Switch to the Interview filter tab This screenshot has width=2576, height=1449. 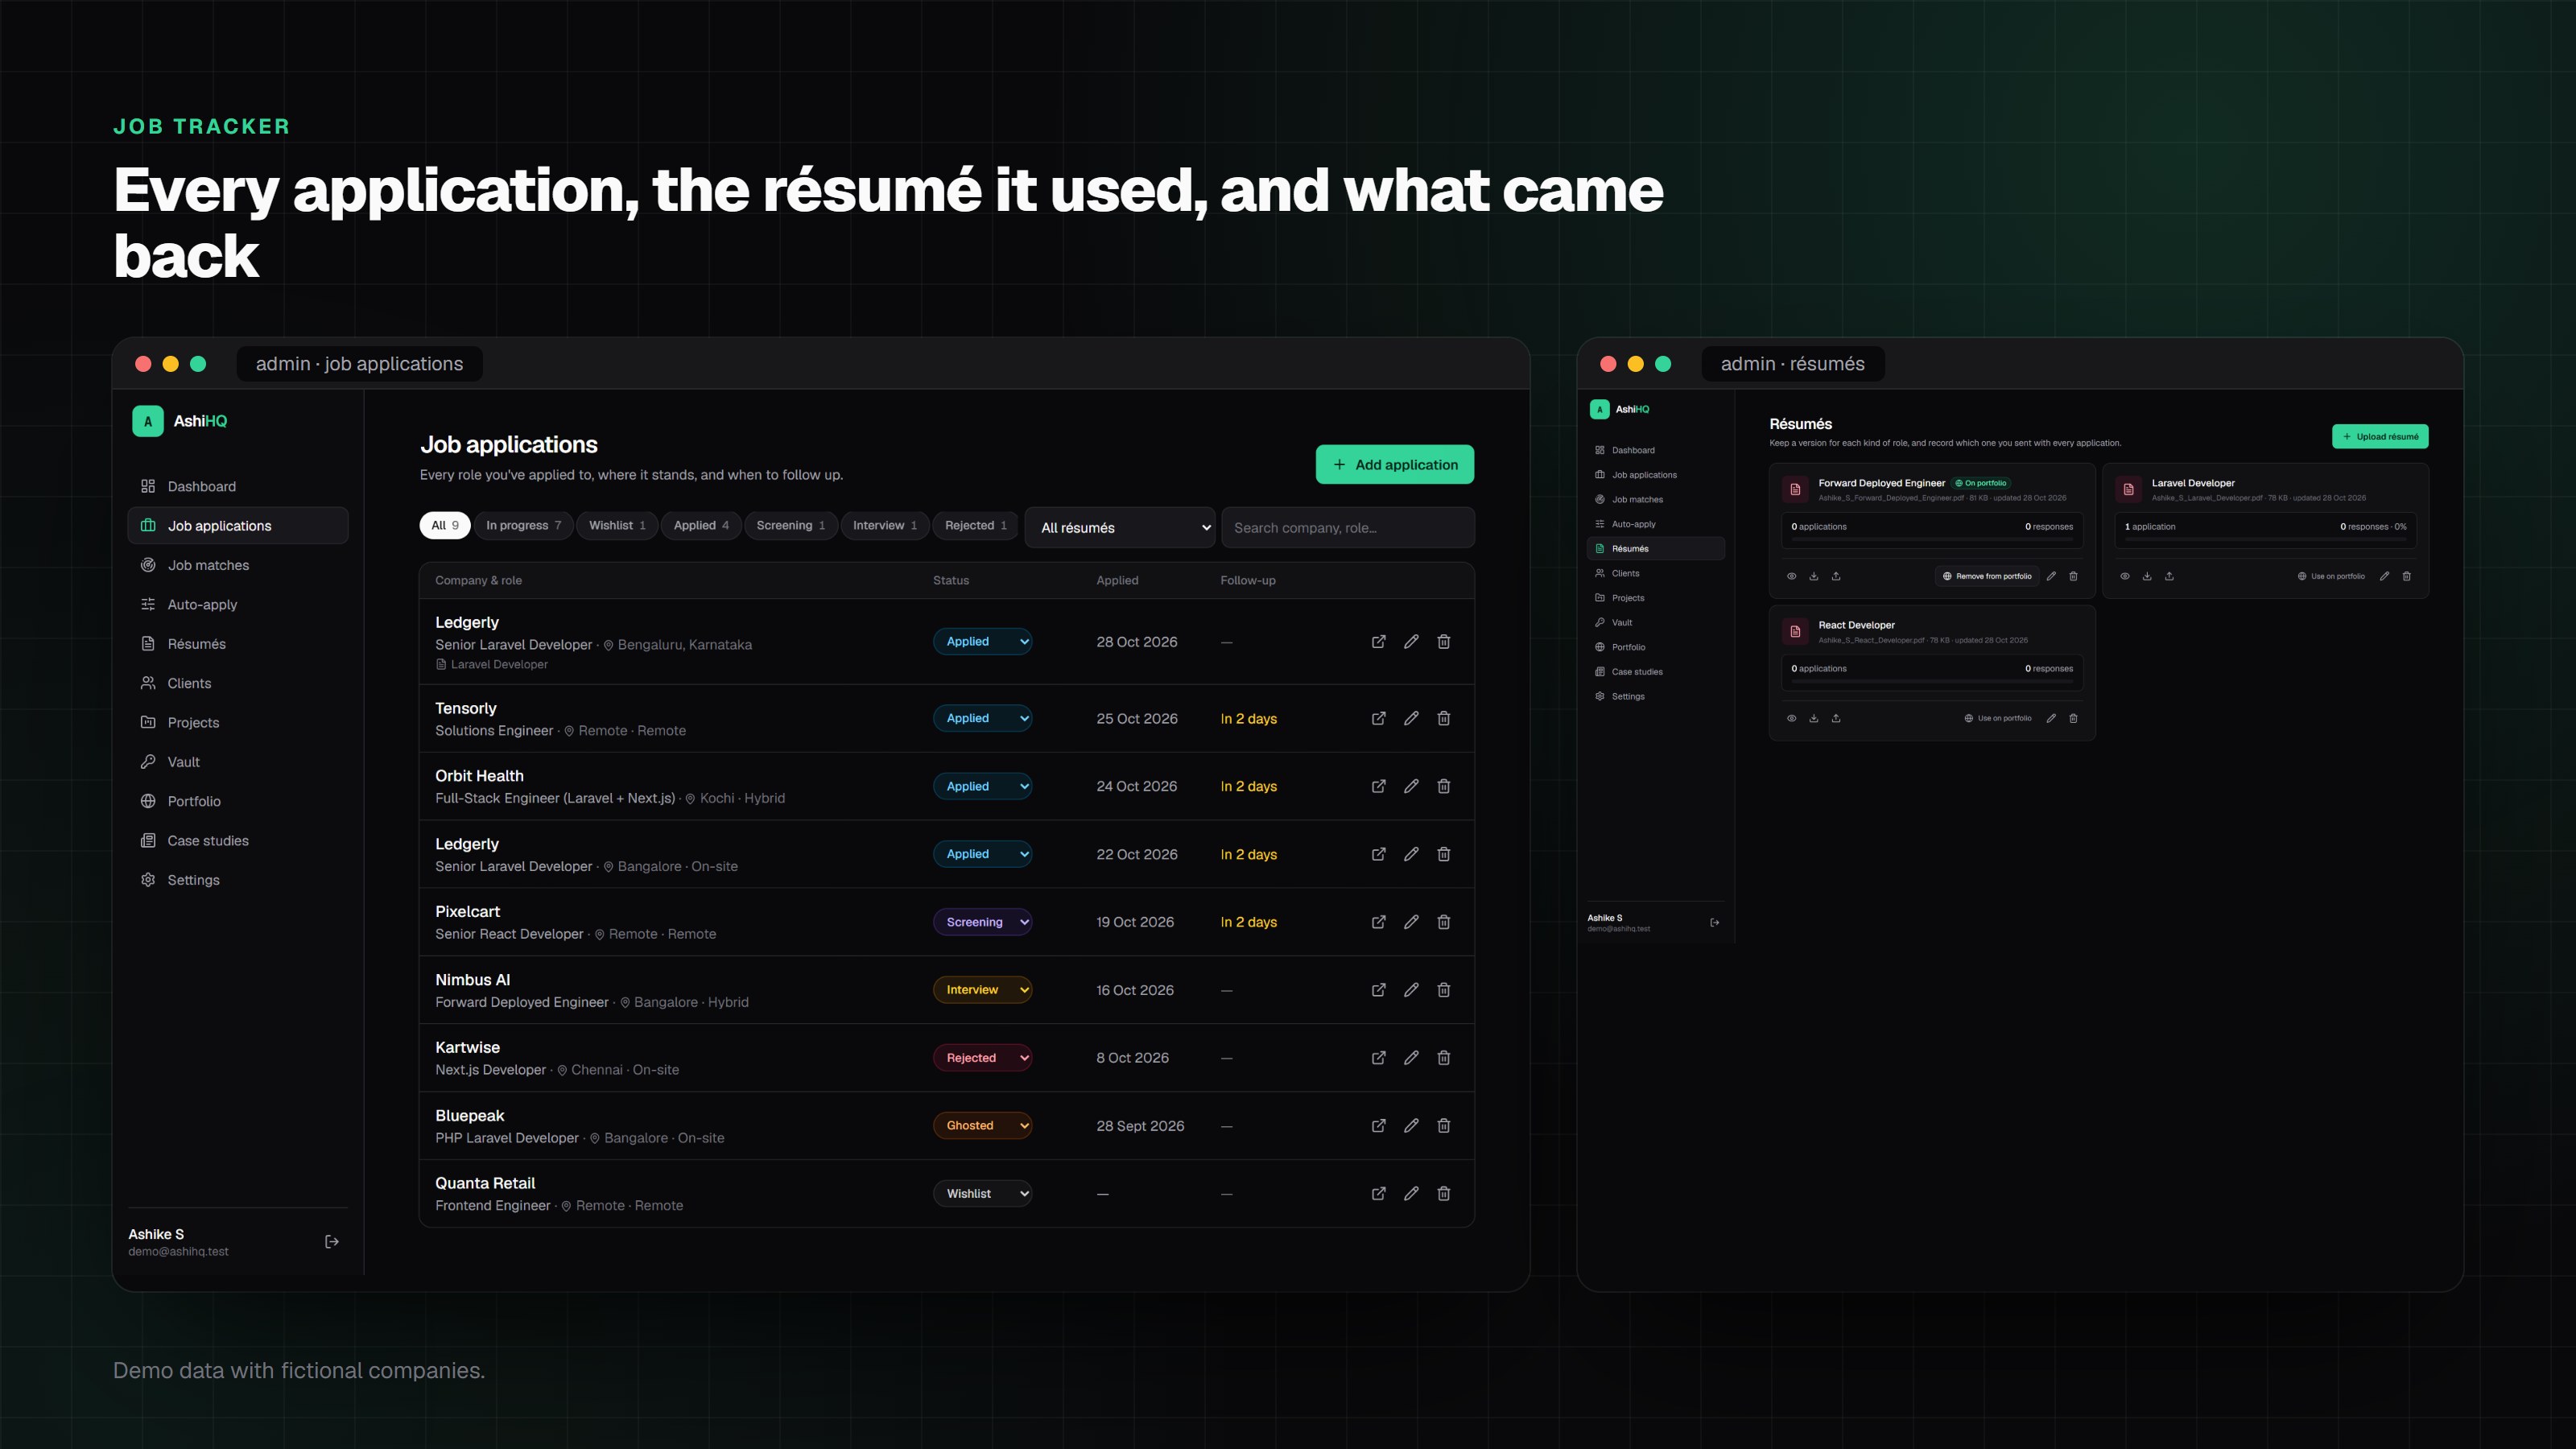pyautogui.click(x=885, y=525)
